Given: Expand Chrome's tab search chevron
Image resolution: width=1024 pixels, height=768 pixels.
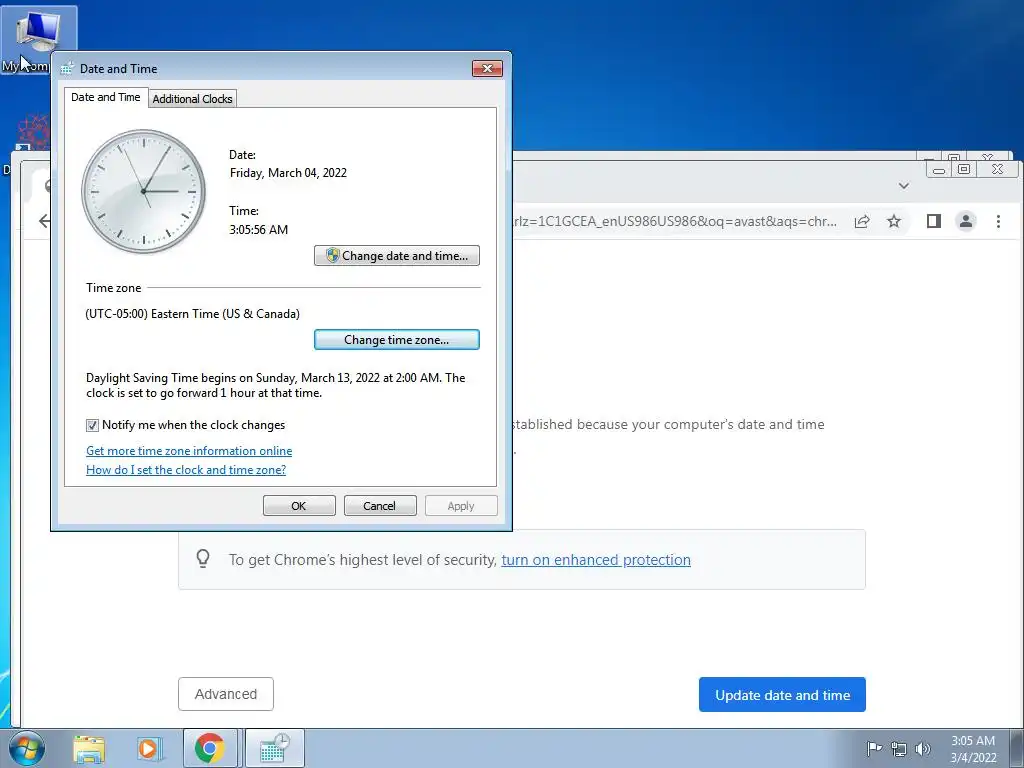Looking at the screenshot, I should (x=904, y=186).
